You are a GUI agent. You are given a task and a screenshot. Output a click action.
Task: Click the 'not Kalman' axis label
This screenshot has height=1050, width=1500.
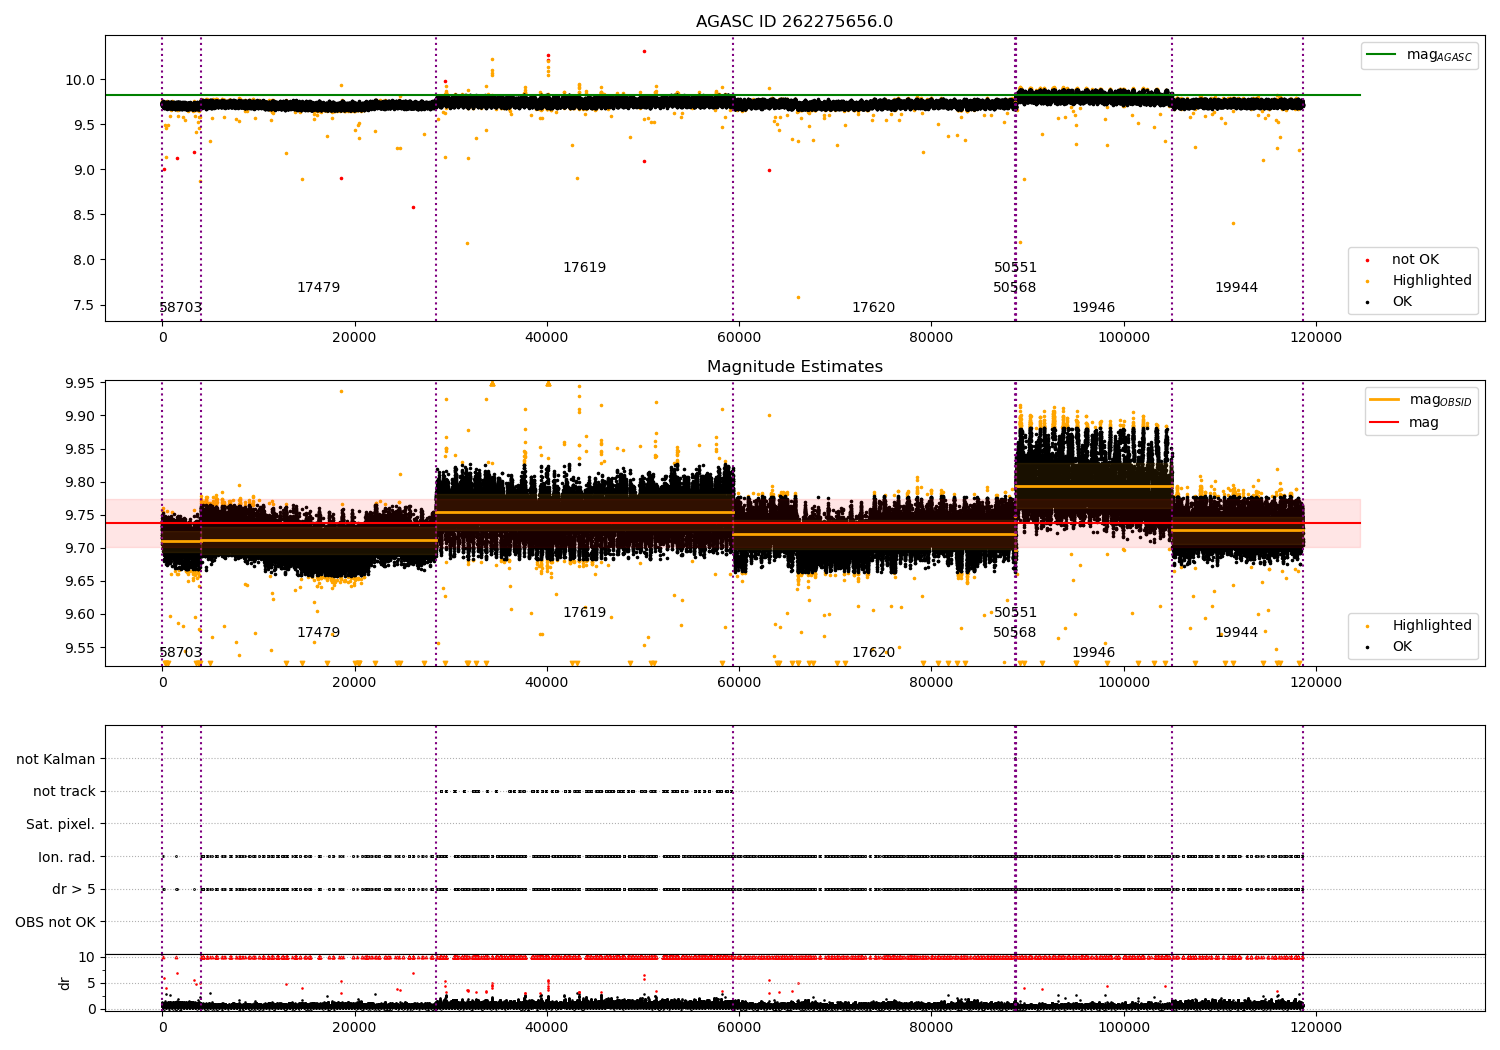pyautogui.click(x=56, y=759)
